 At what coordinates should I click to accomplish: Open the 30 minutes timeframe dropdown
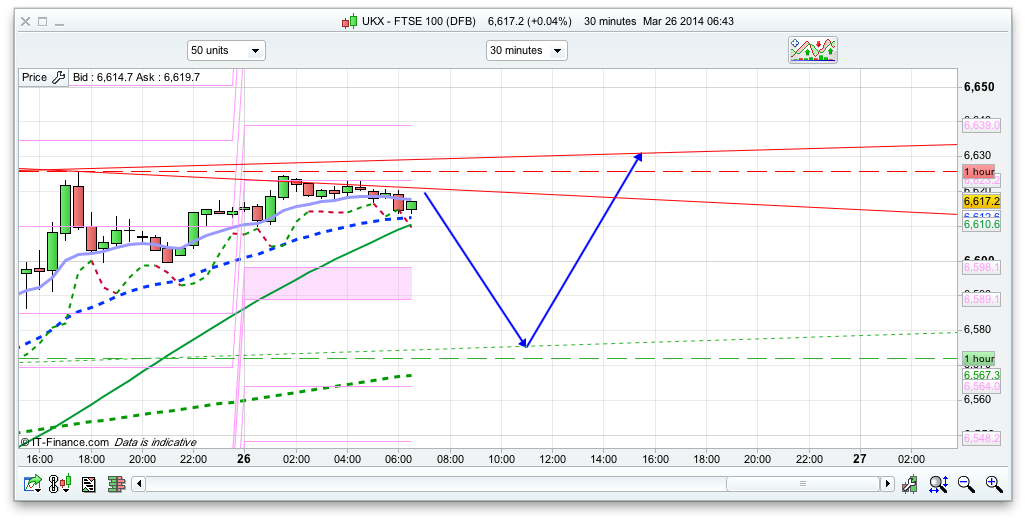pos(526,50)
